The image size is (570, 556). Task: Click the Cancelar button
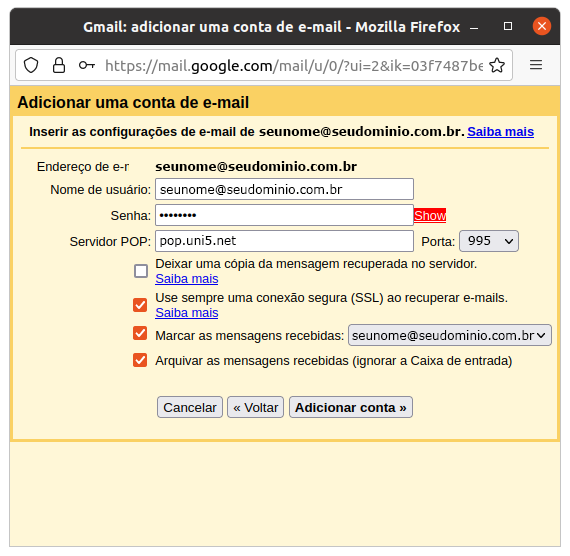point(190,407)
